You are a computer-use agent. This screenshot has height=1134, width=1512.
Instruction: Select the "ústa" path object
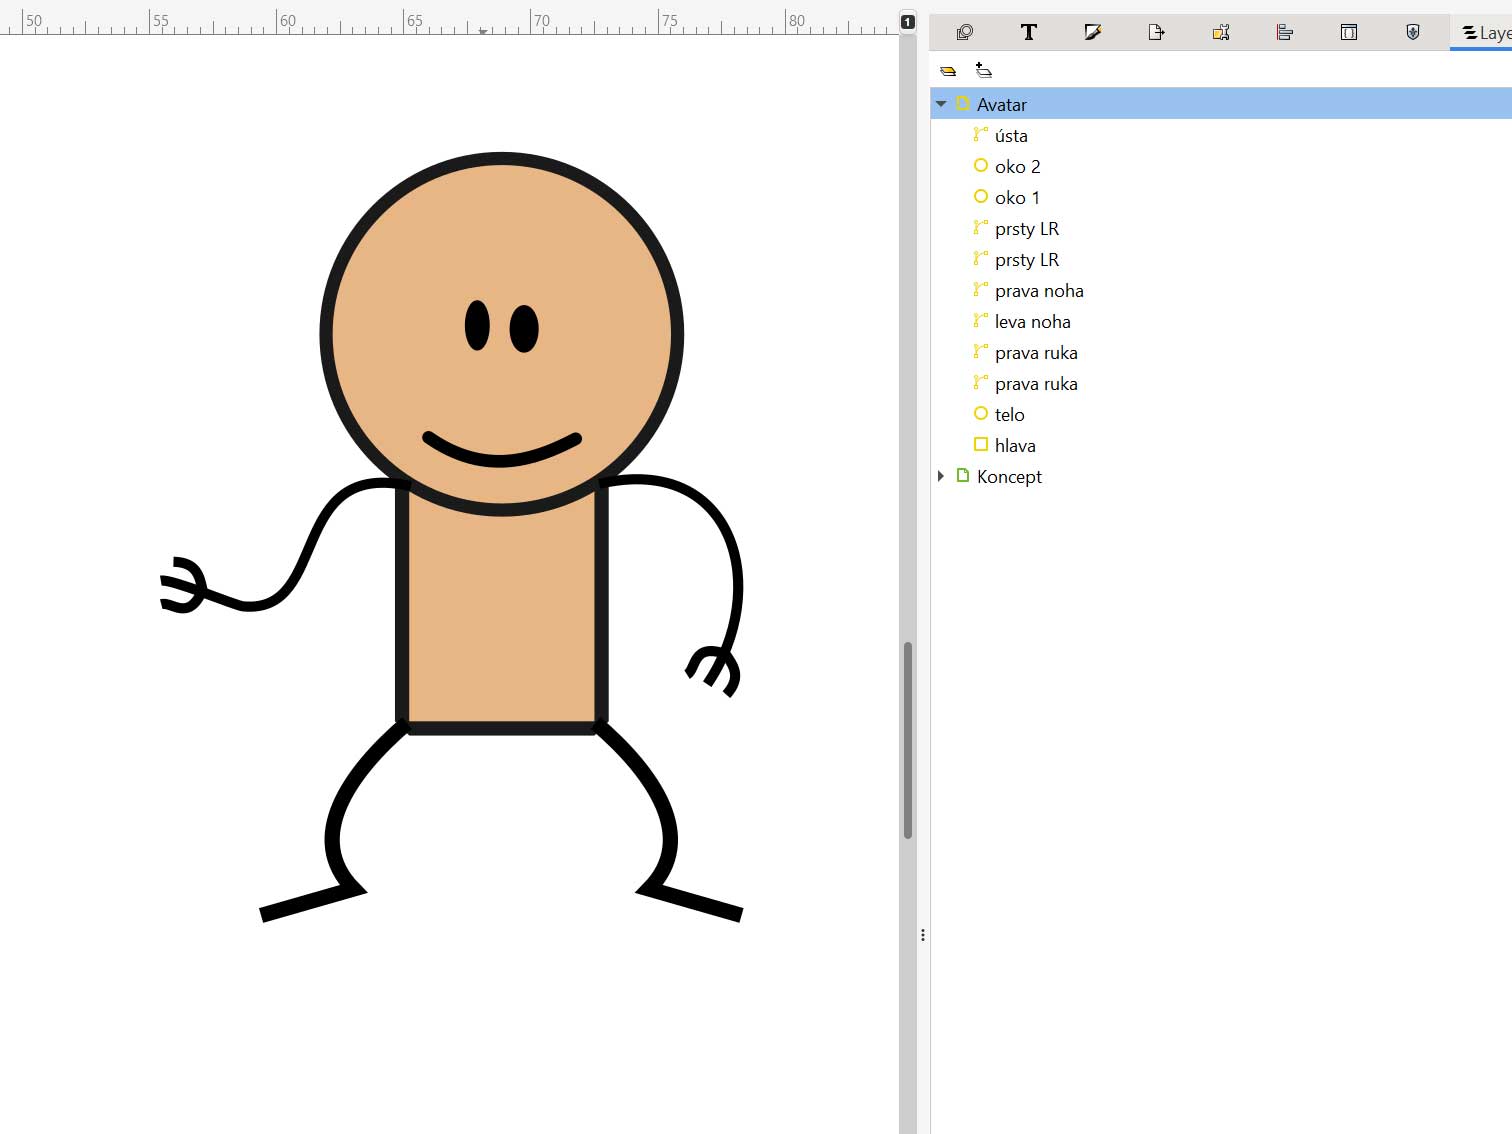1011,135
